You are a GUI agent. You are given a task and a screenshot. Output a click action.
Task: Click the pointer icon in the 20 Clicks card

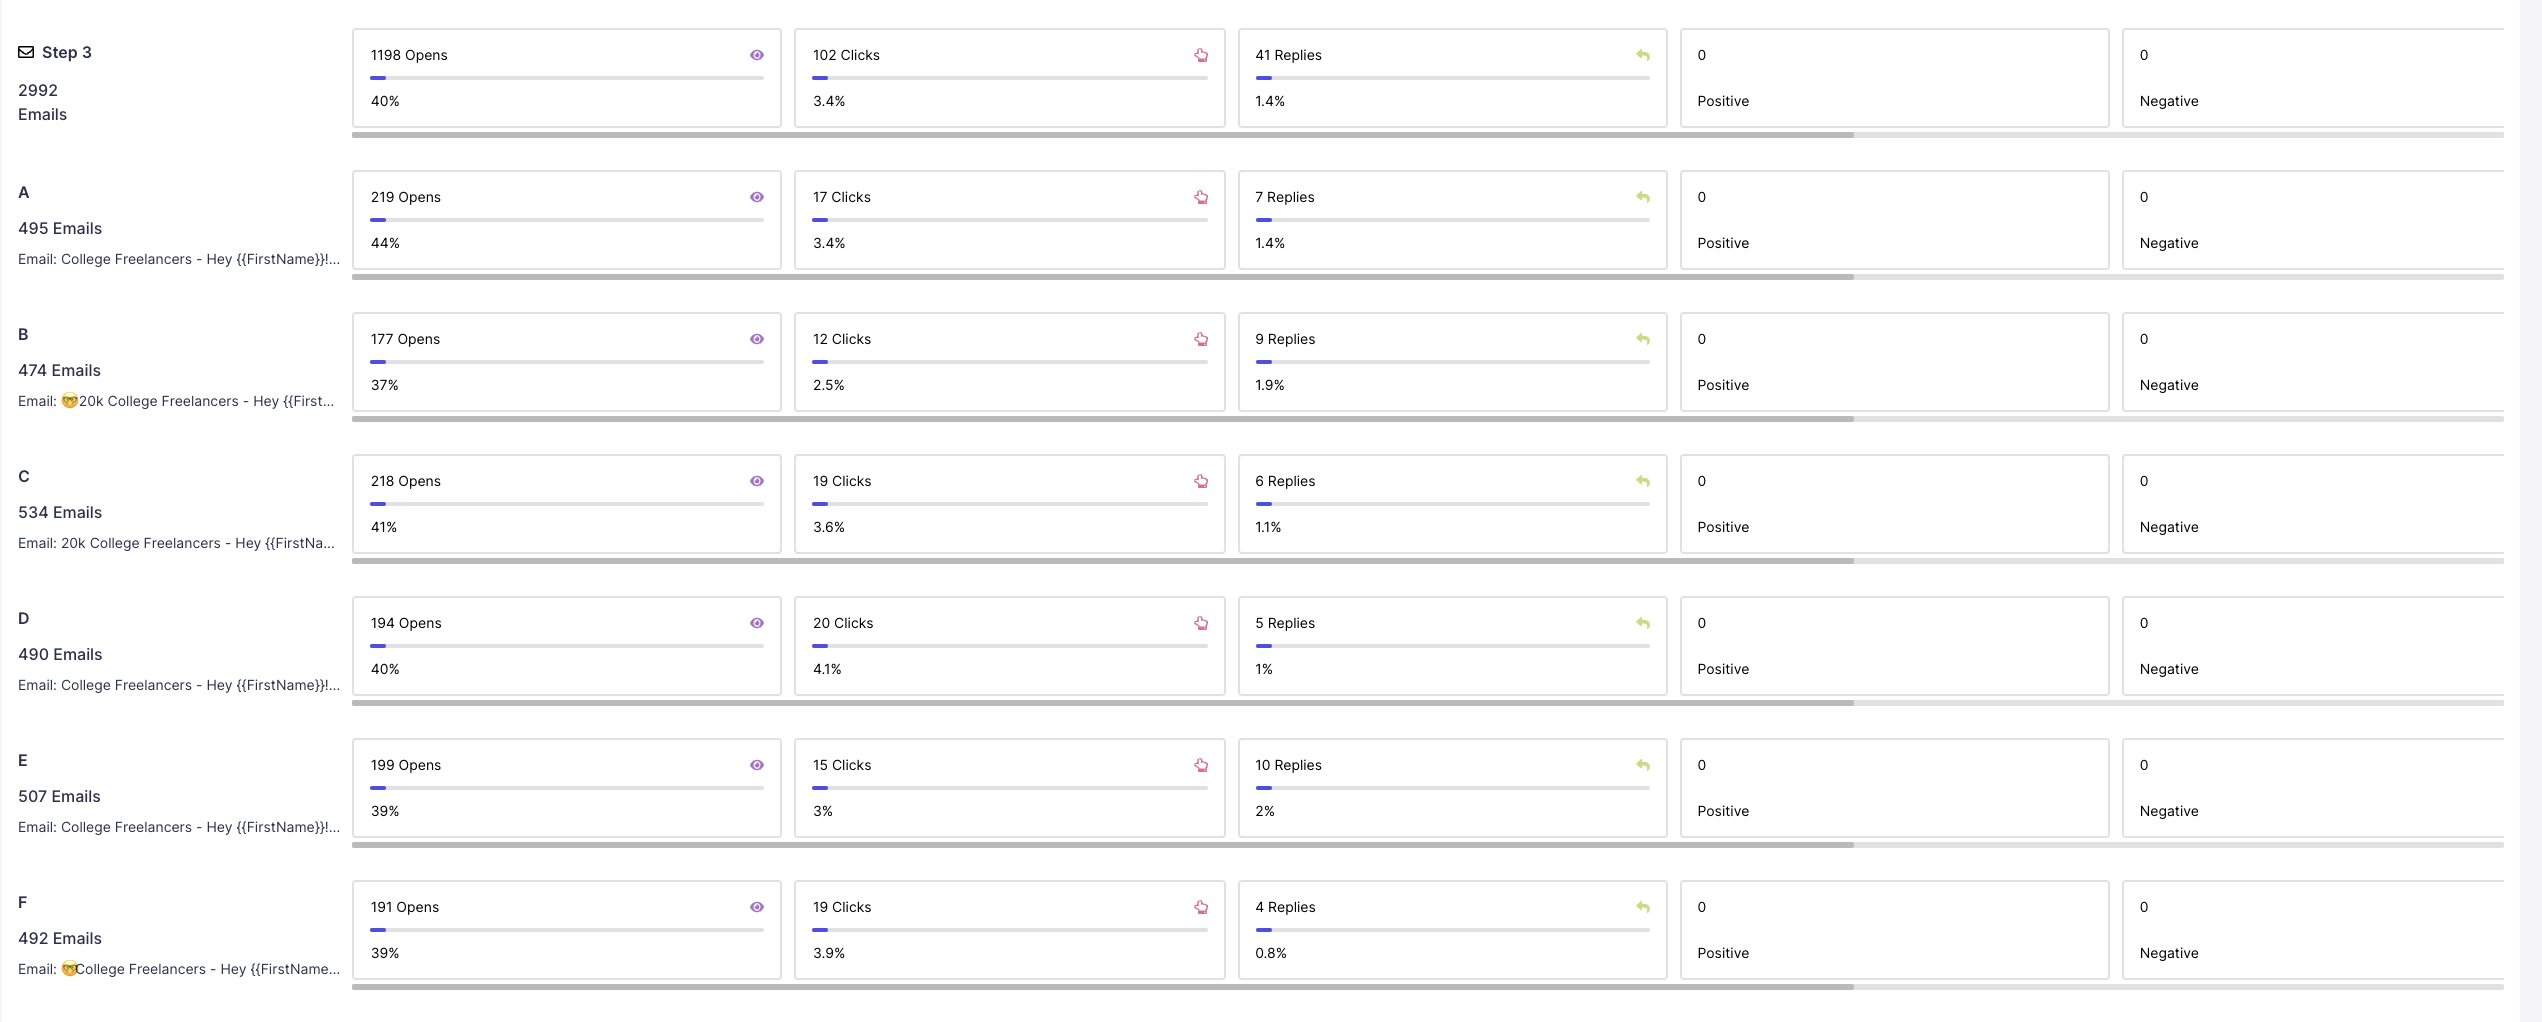coord(1201,623)
